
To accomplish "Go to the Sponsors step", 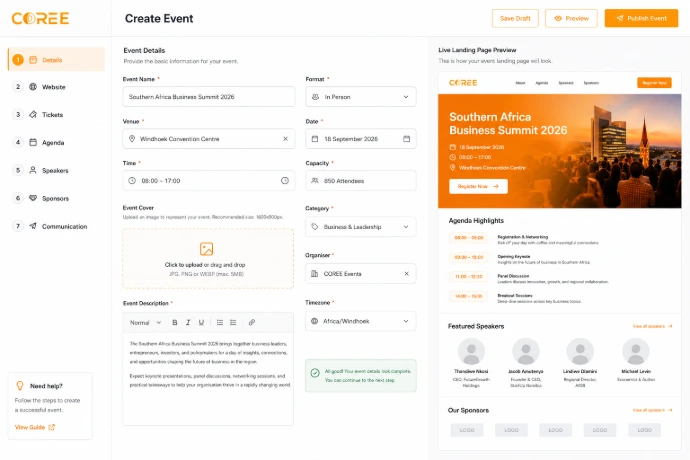I will [x=55, y=199].
